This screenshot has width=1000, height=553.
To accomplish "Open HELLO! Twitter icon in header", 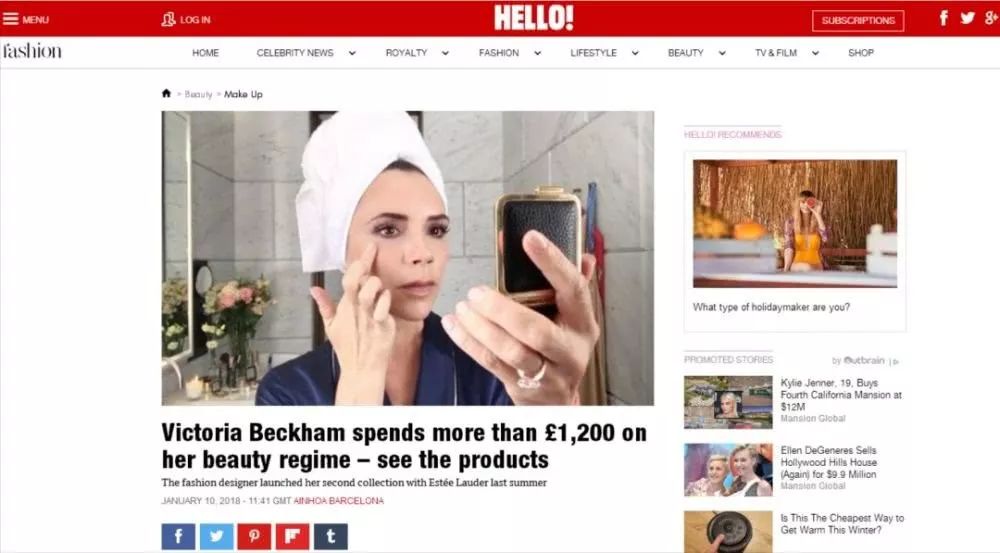I will point(967,18).
